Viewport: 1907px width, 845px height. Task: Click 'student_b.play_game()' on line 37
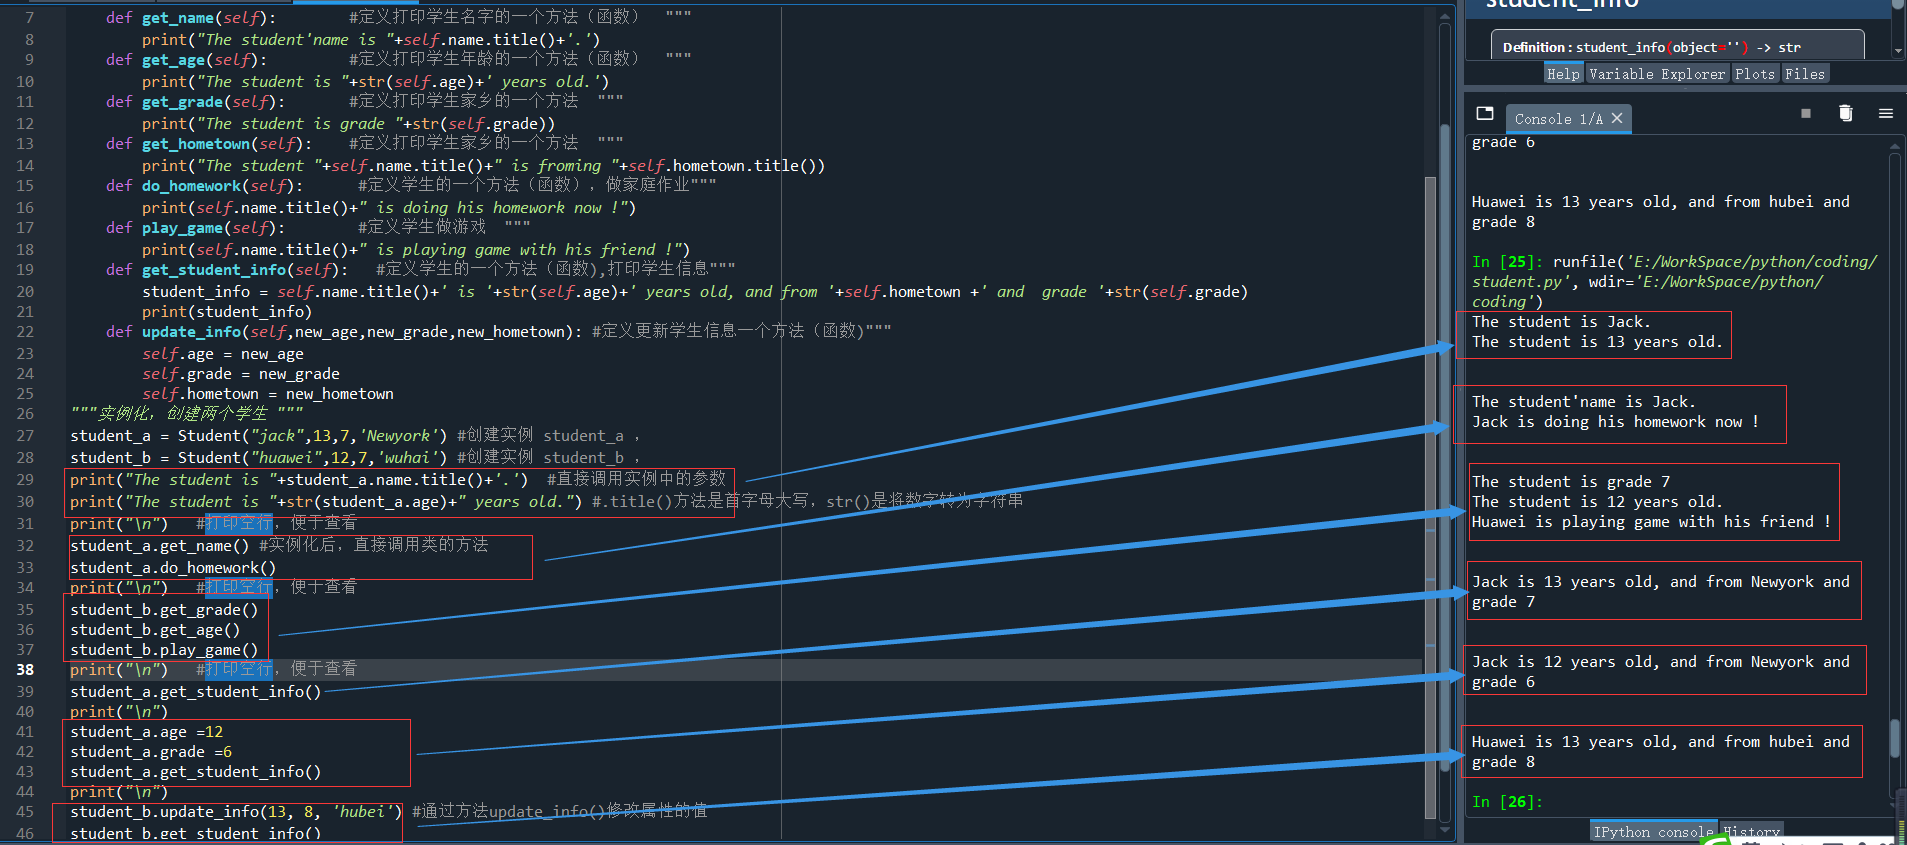click(x=164, y=650)
